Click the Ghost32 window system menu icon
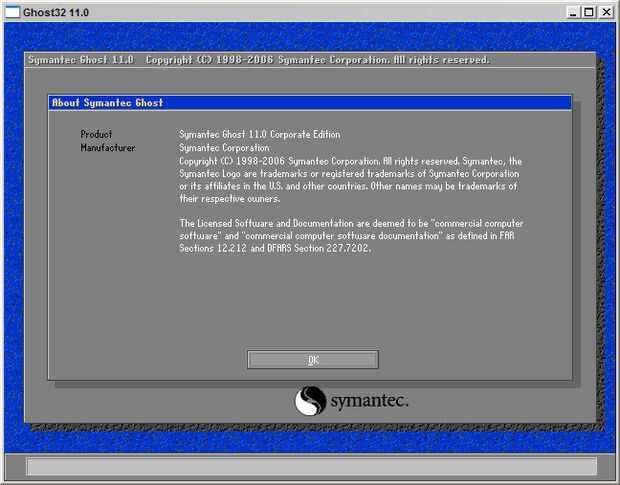The width and height of the screenshot is (620, 485). coord(12,12)
